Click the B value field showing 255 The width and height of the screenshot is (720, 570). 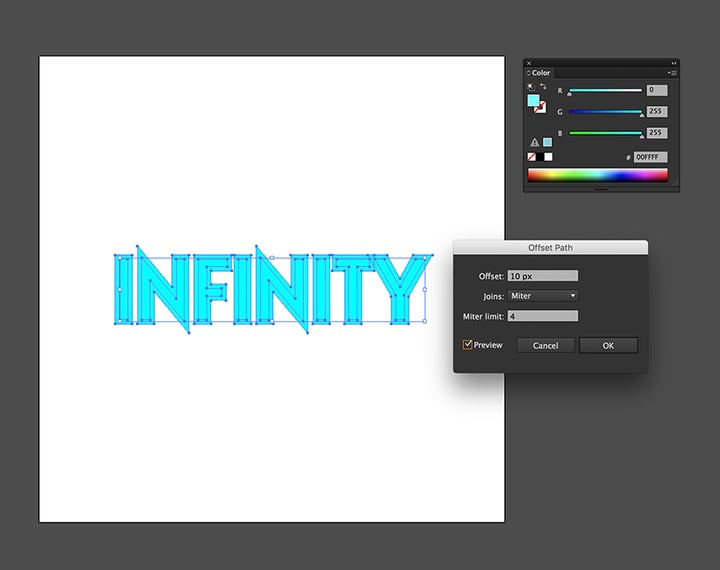click(x=657, y=133)
